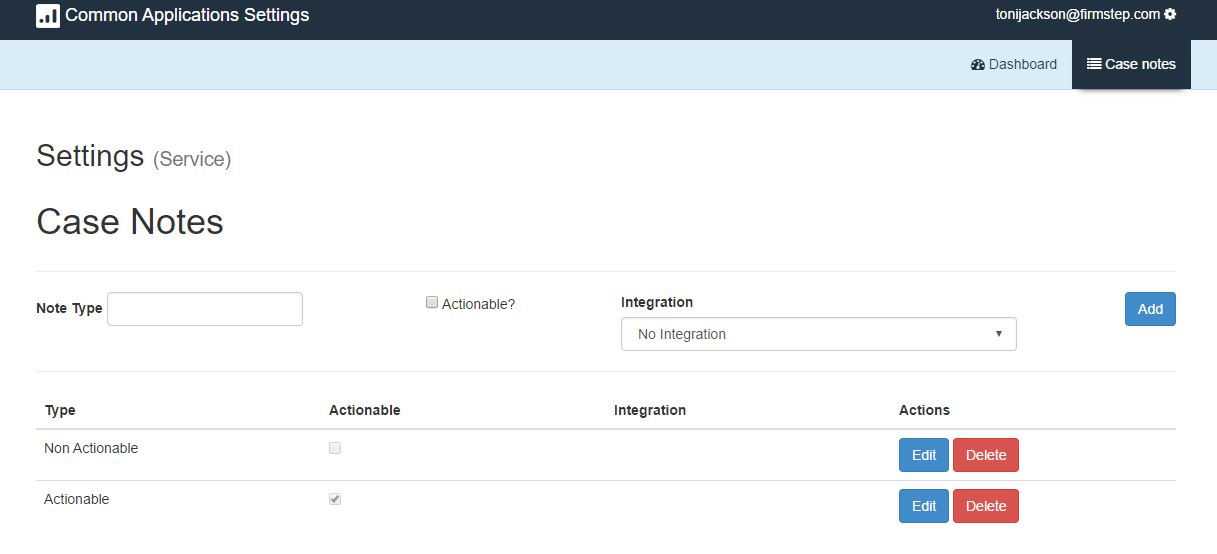This screenshot has height=554, width=1217.
Task: Click the Integration label above the dropdown
Action: coord(657,302)
